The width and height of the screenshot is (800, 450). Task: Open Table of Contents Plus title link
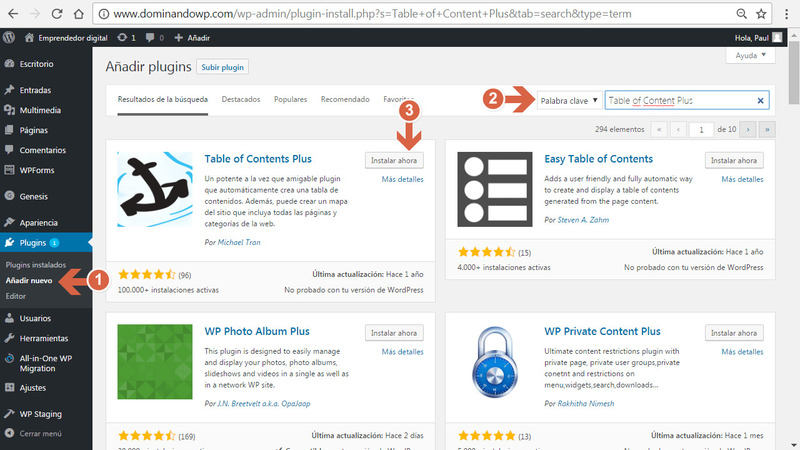click(258, 159)
